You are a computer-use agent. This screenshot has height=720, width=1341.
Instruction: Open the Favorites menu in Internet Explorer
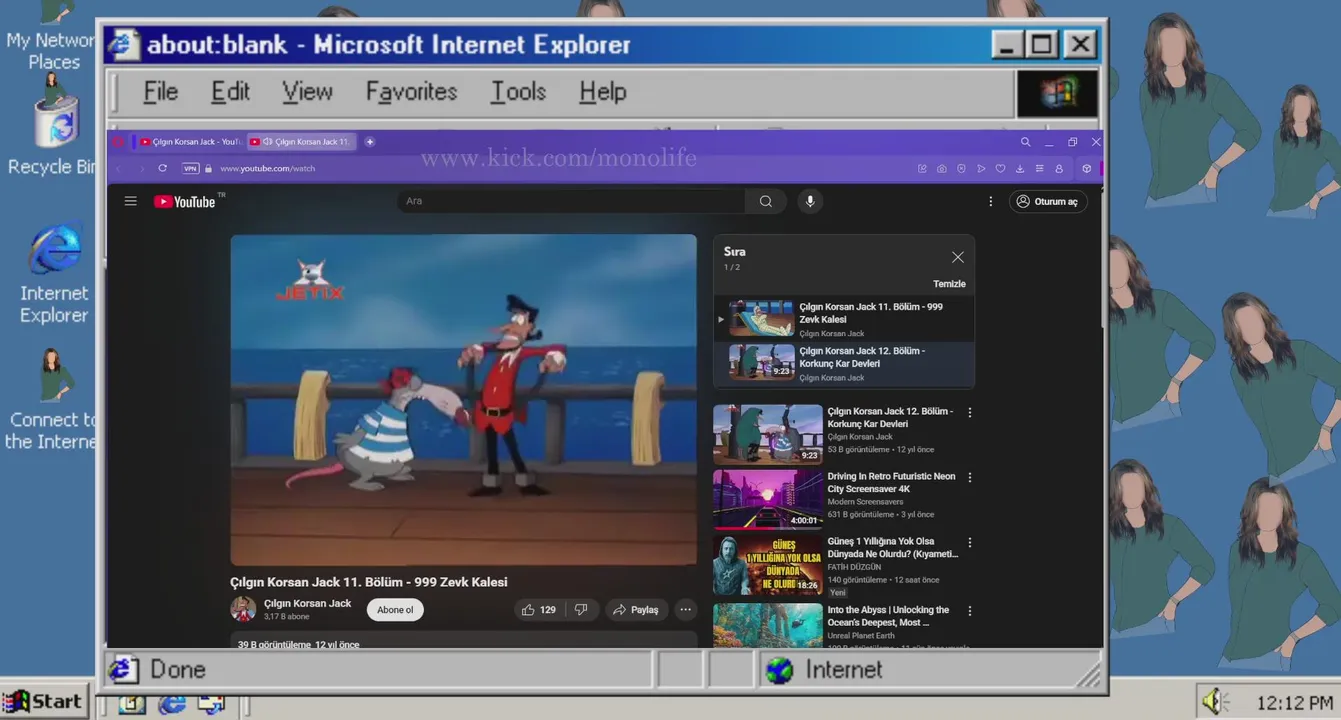coord(411,92)
